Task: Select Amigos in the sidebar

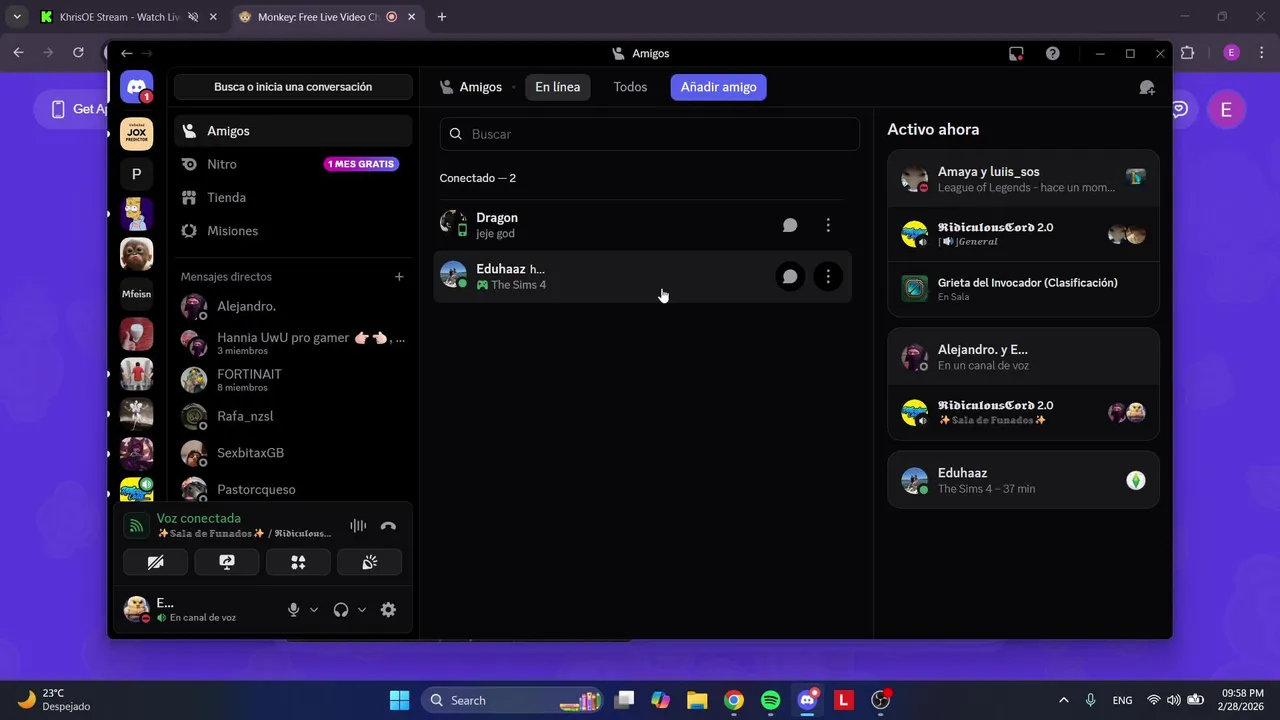Action: tap(293, 131)
